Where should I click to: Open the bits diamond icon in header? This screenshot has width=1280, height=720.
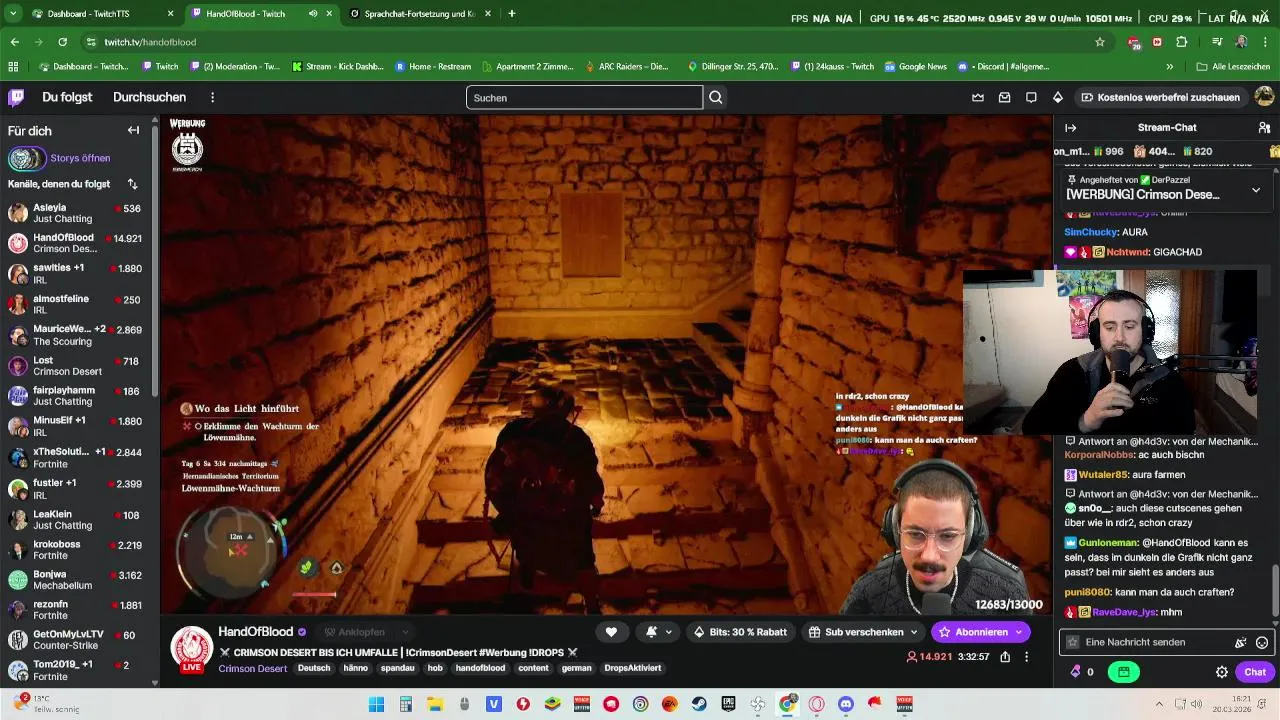[1058, 97]
